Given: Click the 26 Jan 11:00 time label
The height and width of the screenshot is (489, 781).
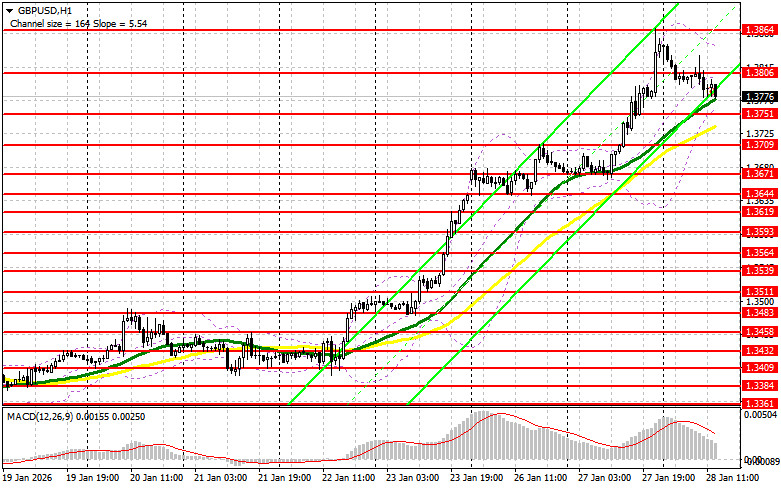Looking at the screenshot, I should pyautogui.click(x=540, y=478).
